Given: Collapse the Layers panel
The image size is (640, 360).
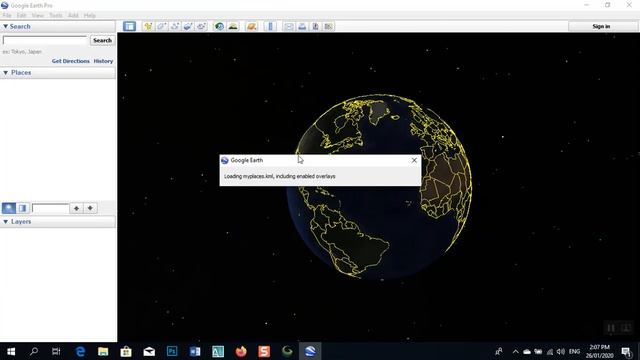Looking at the screenshot, I should [x=6, y=222].
